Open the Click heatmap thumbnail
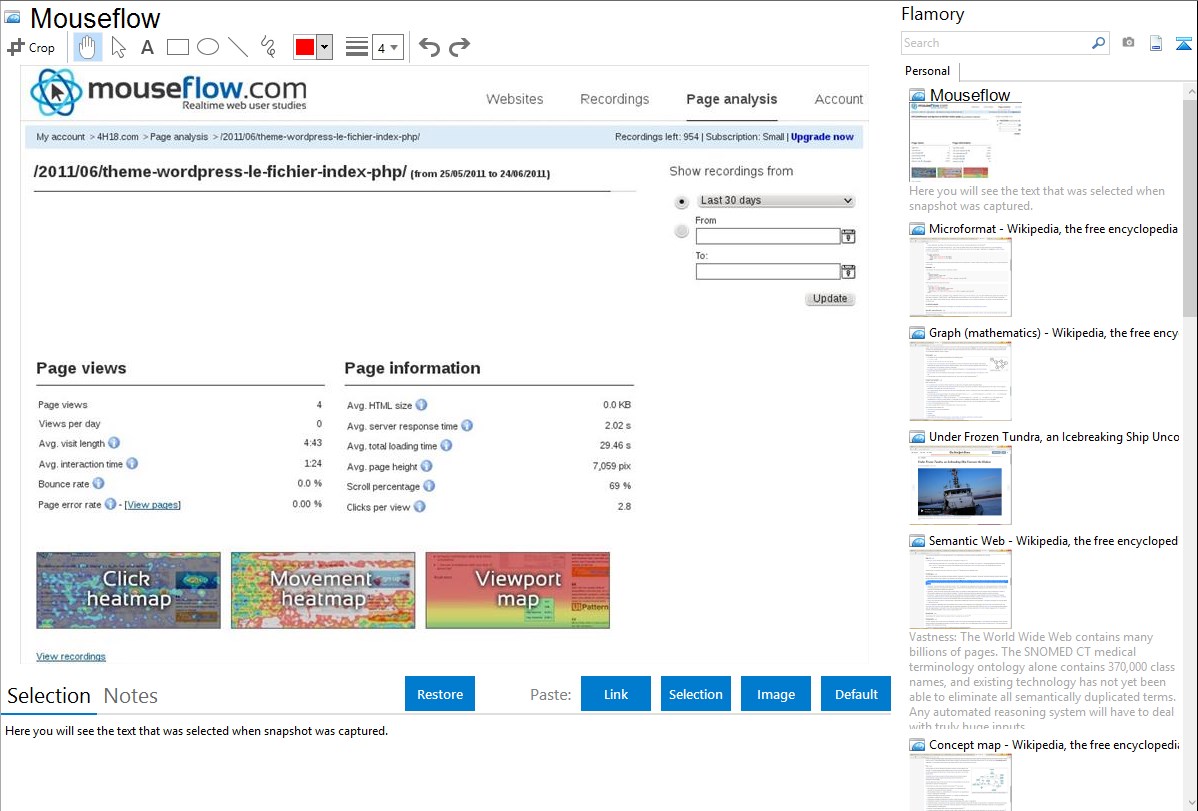 click(x=128, y=590)
